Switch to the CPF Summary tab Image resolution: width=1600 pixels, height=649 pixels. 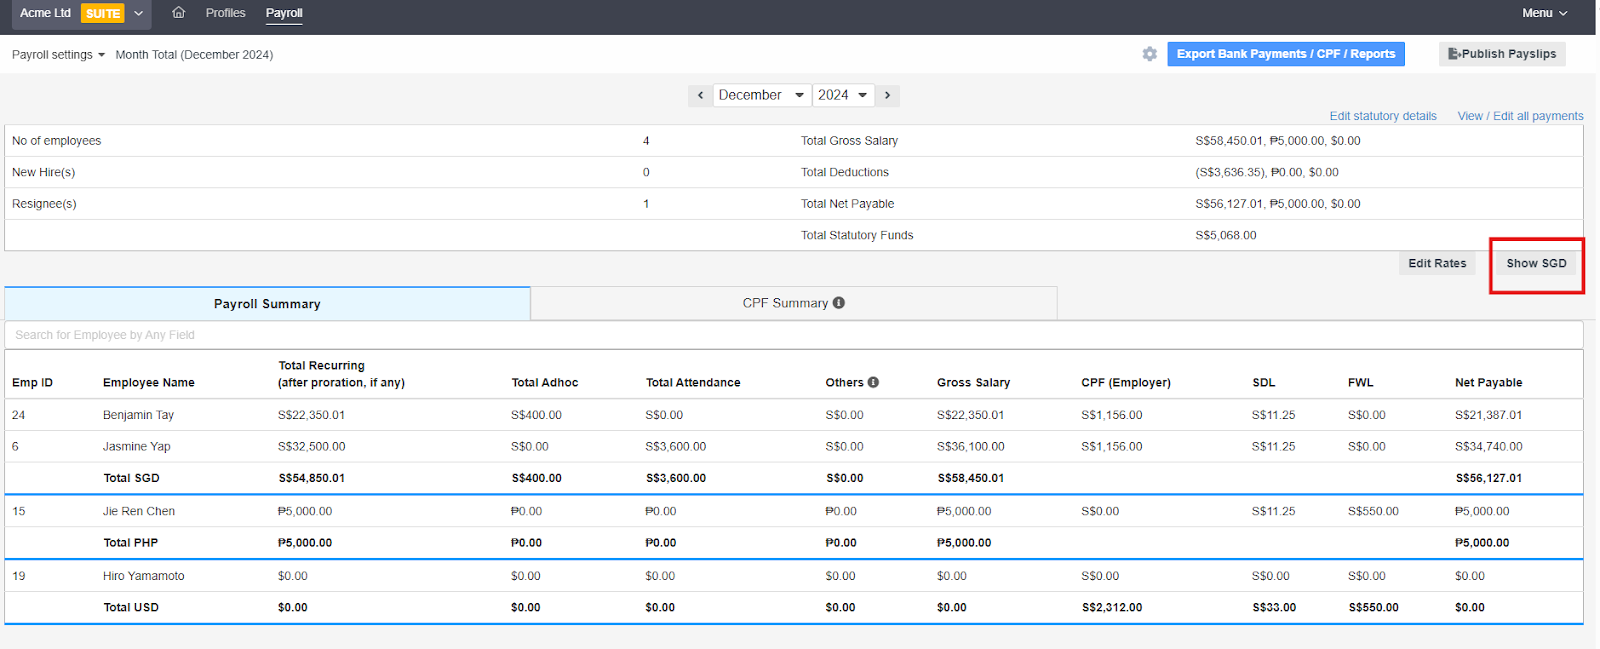[794, 303]
